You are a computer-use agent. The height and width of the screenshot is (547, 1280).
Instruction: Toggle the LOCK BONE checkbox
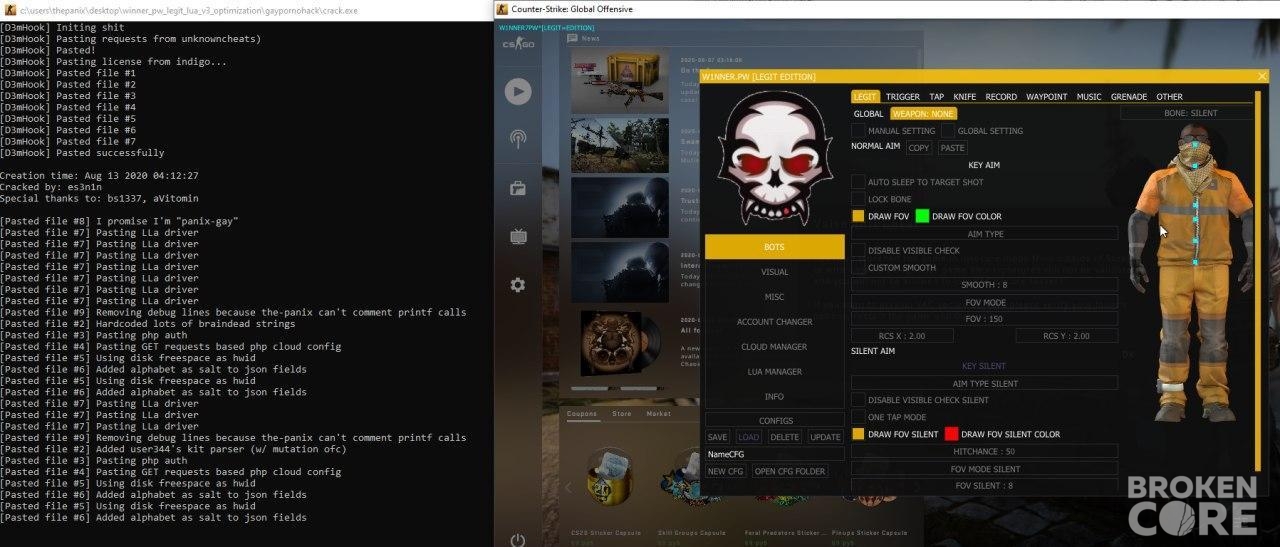(x=858, y=199)
